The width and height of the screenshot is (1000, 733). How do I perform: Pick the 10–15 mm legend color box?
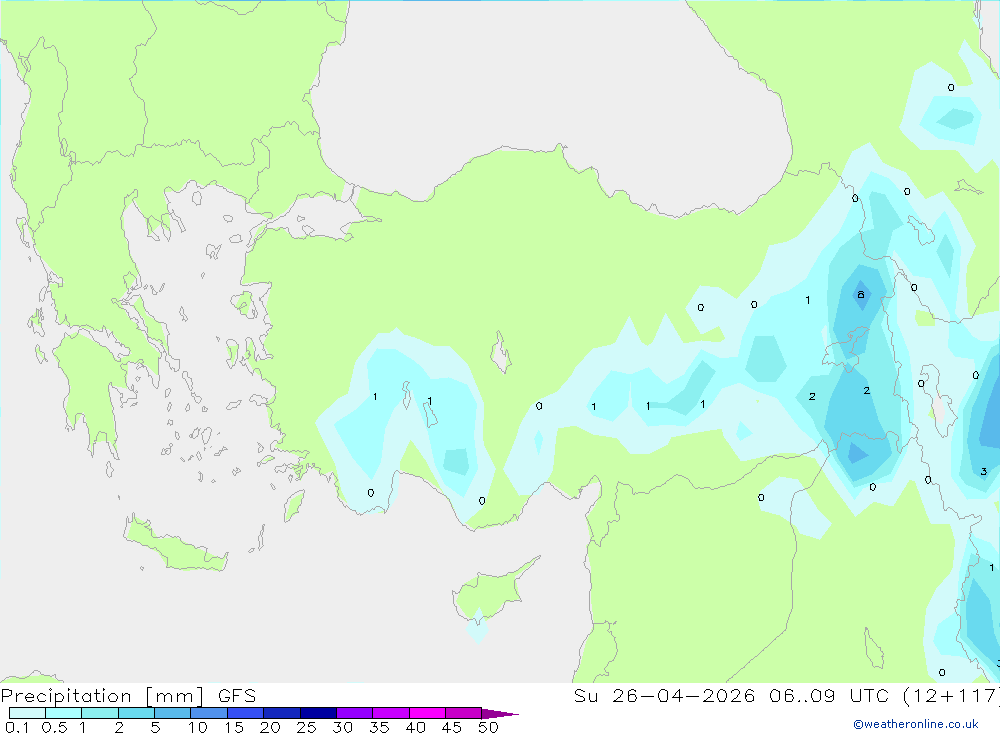[209, 713]
